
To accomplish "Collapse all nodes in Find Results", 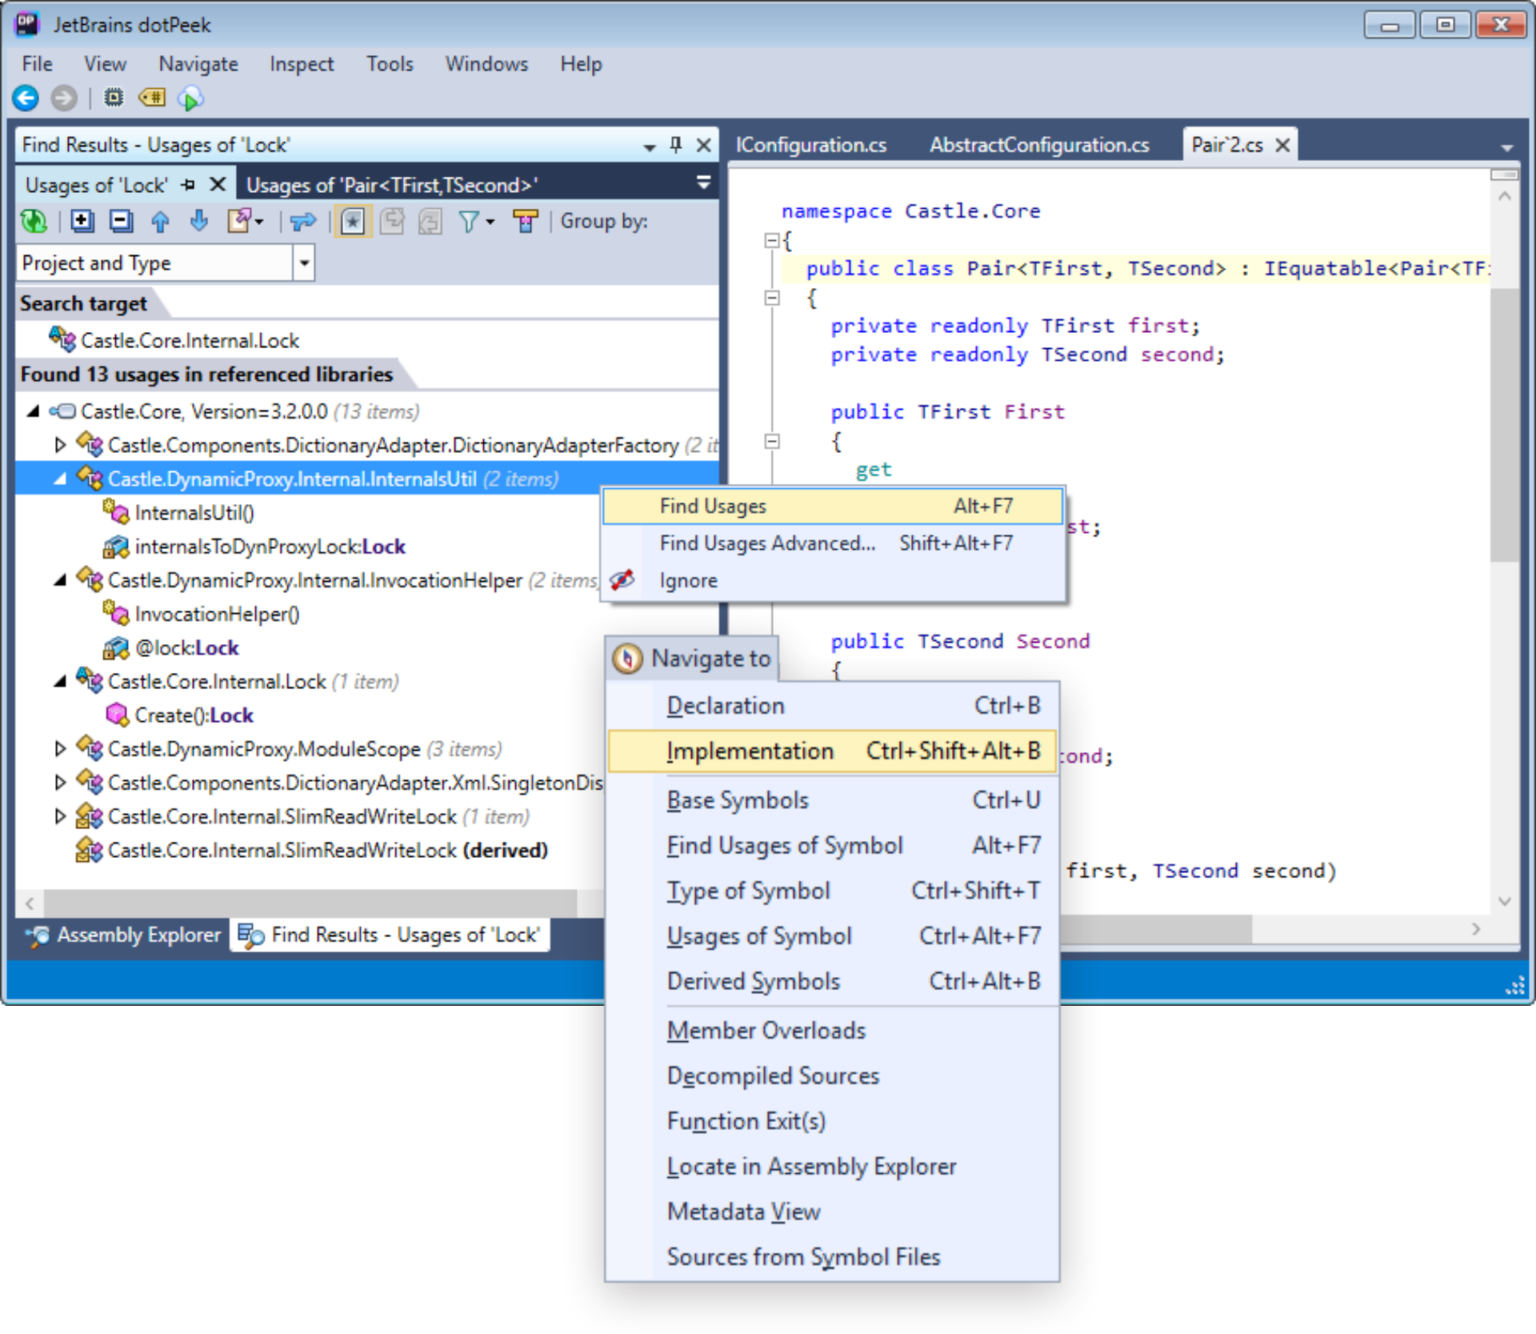I will point(120,221).
